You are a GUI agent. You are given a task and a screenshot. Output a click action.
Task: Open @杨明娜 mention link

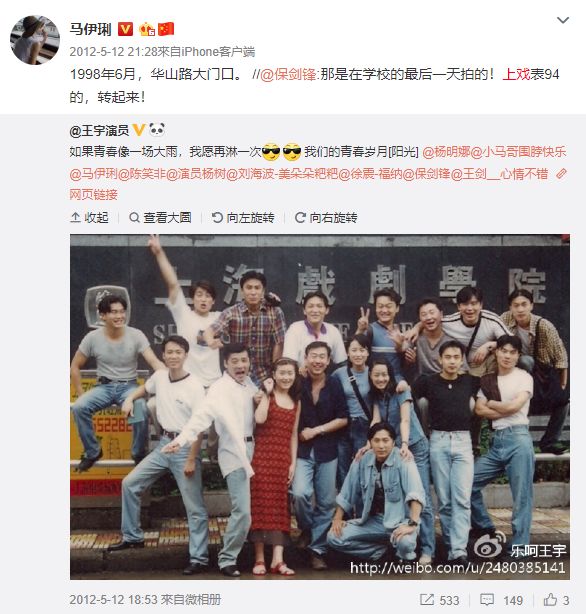446,152
